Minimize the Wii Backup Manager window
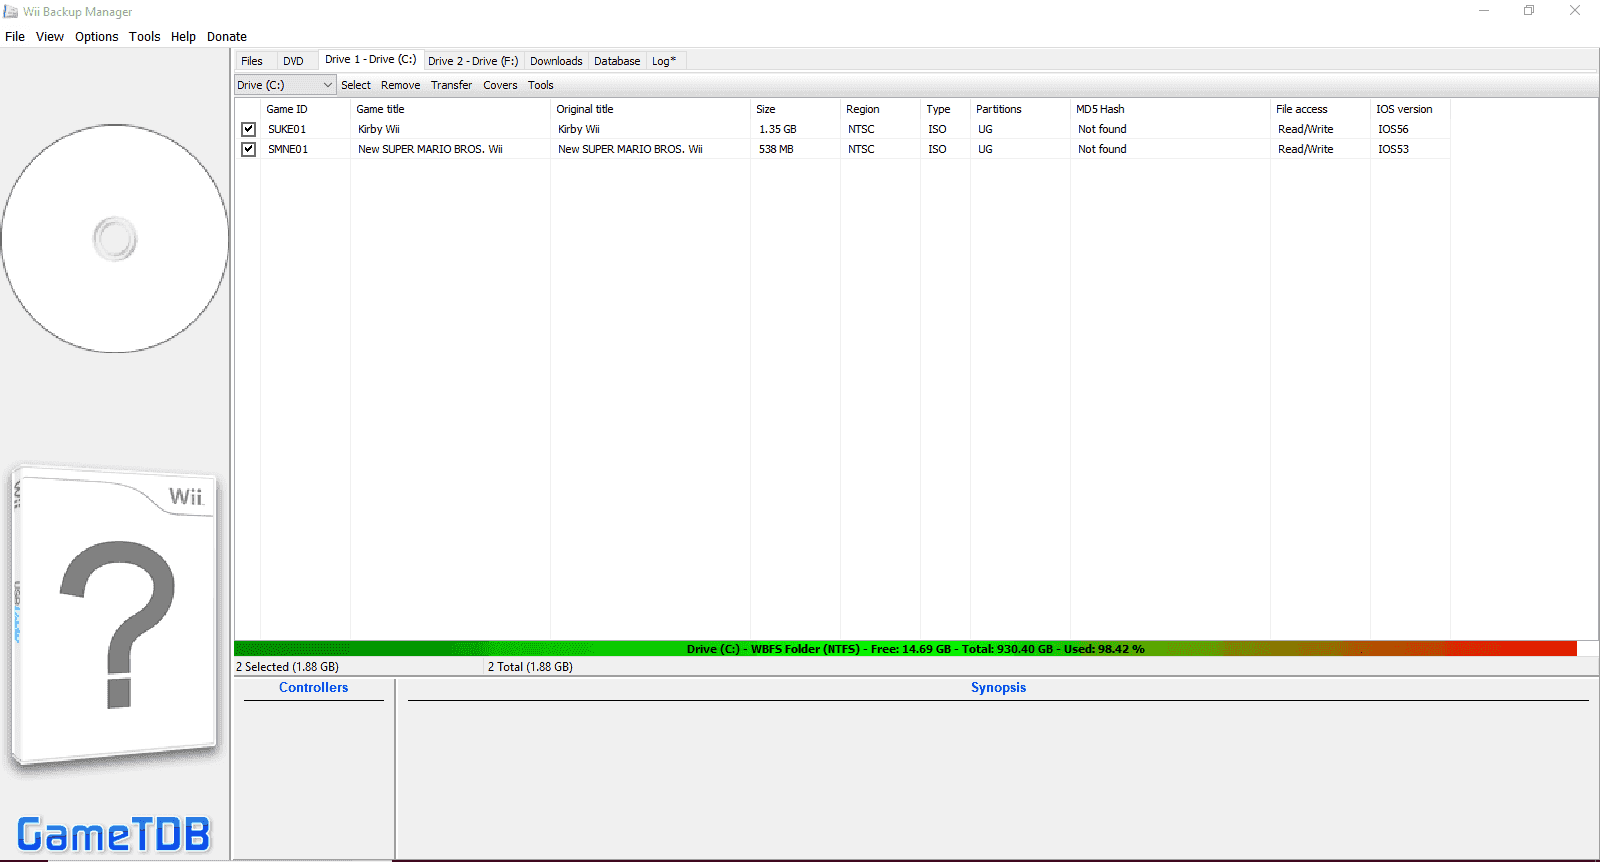Viewport: 1600px width, 862px height. [1484, 11]
